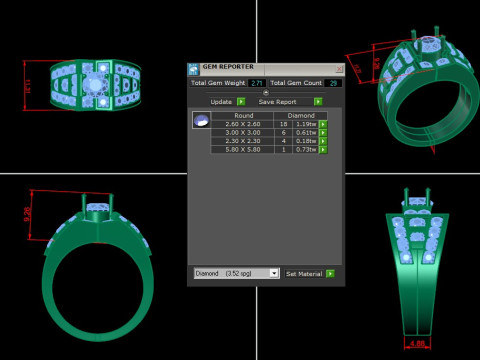Screen dimensions: 480x360
Task: Click green arrow for the 0.61tw row
Action: pyautogui.click(x=323, y=133)
